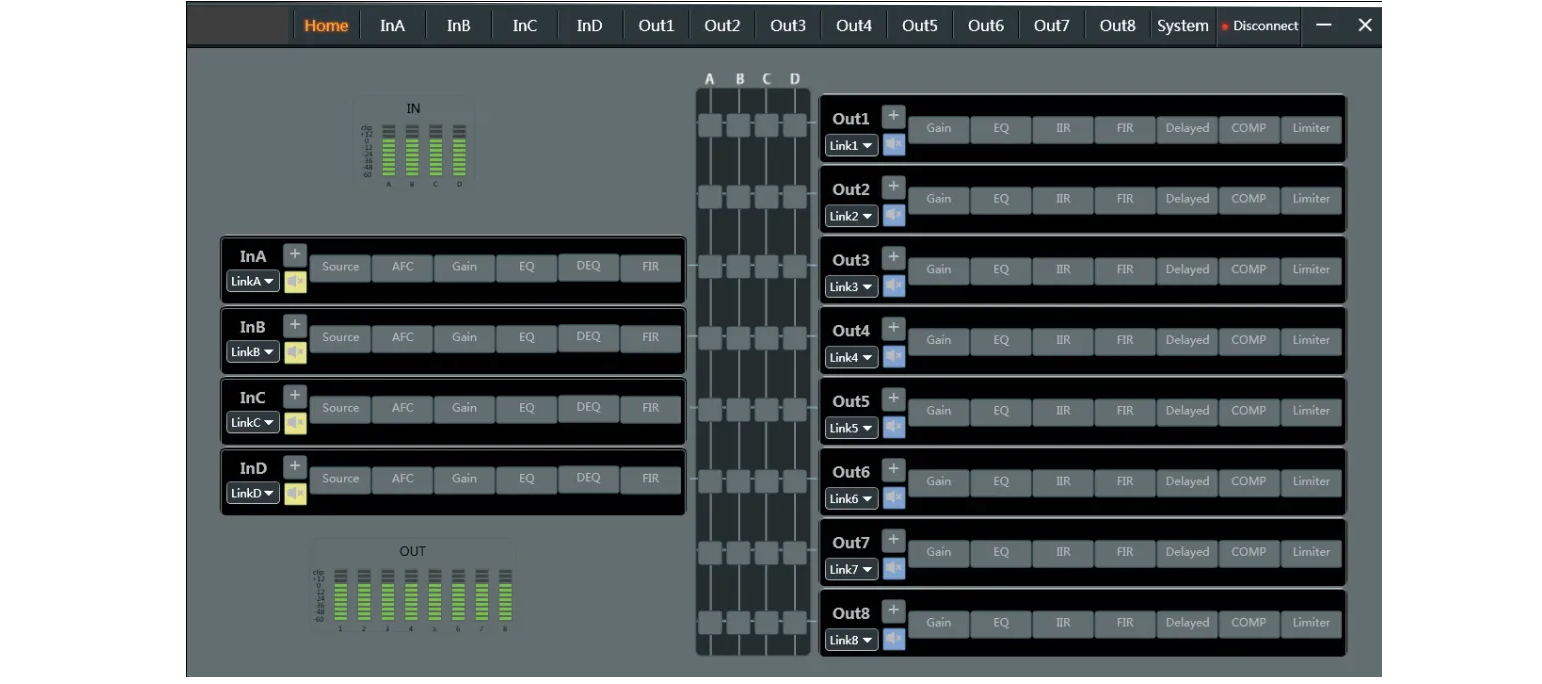Mute the InA input channel speaker icon
Screen dimensions: 1542x684
[x=295, y=282]
